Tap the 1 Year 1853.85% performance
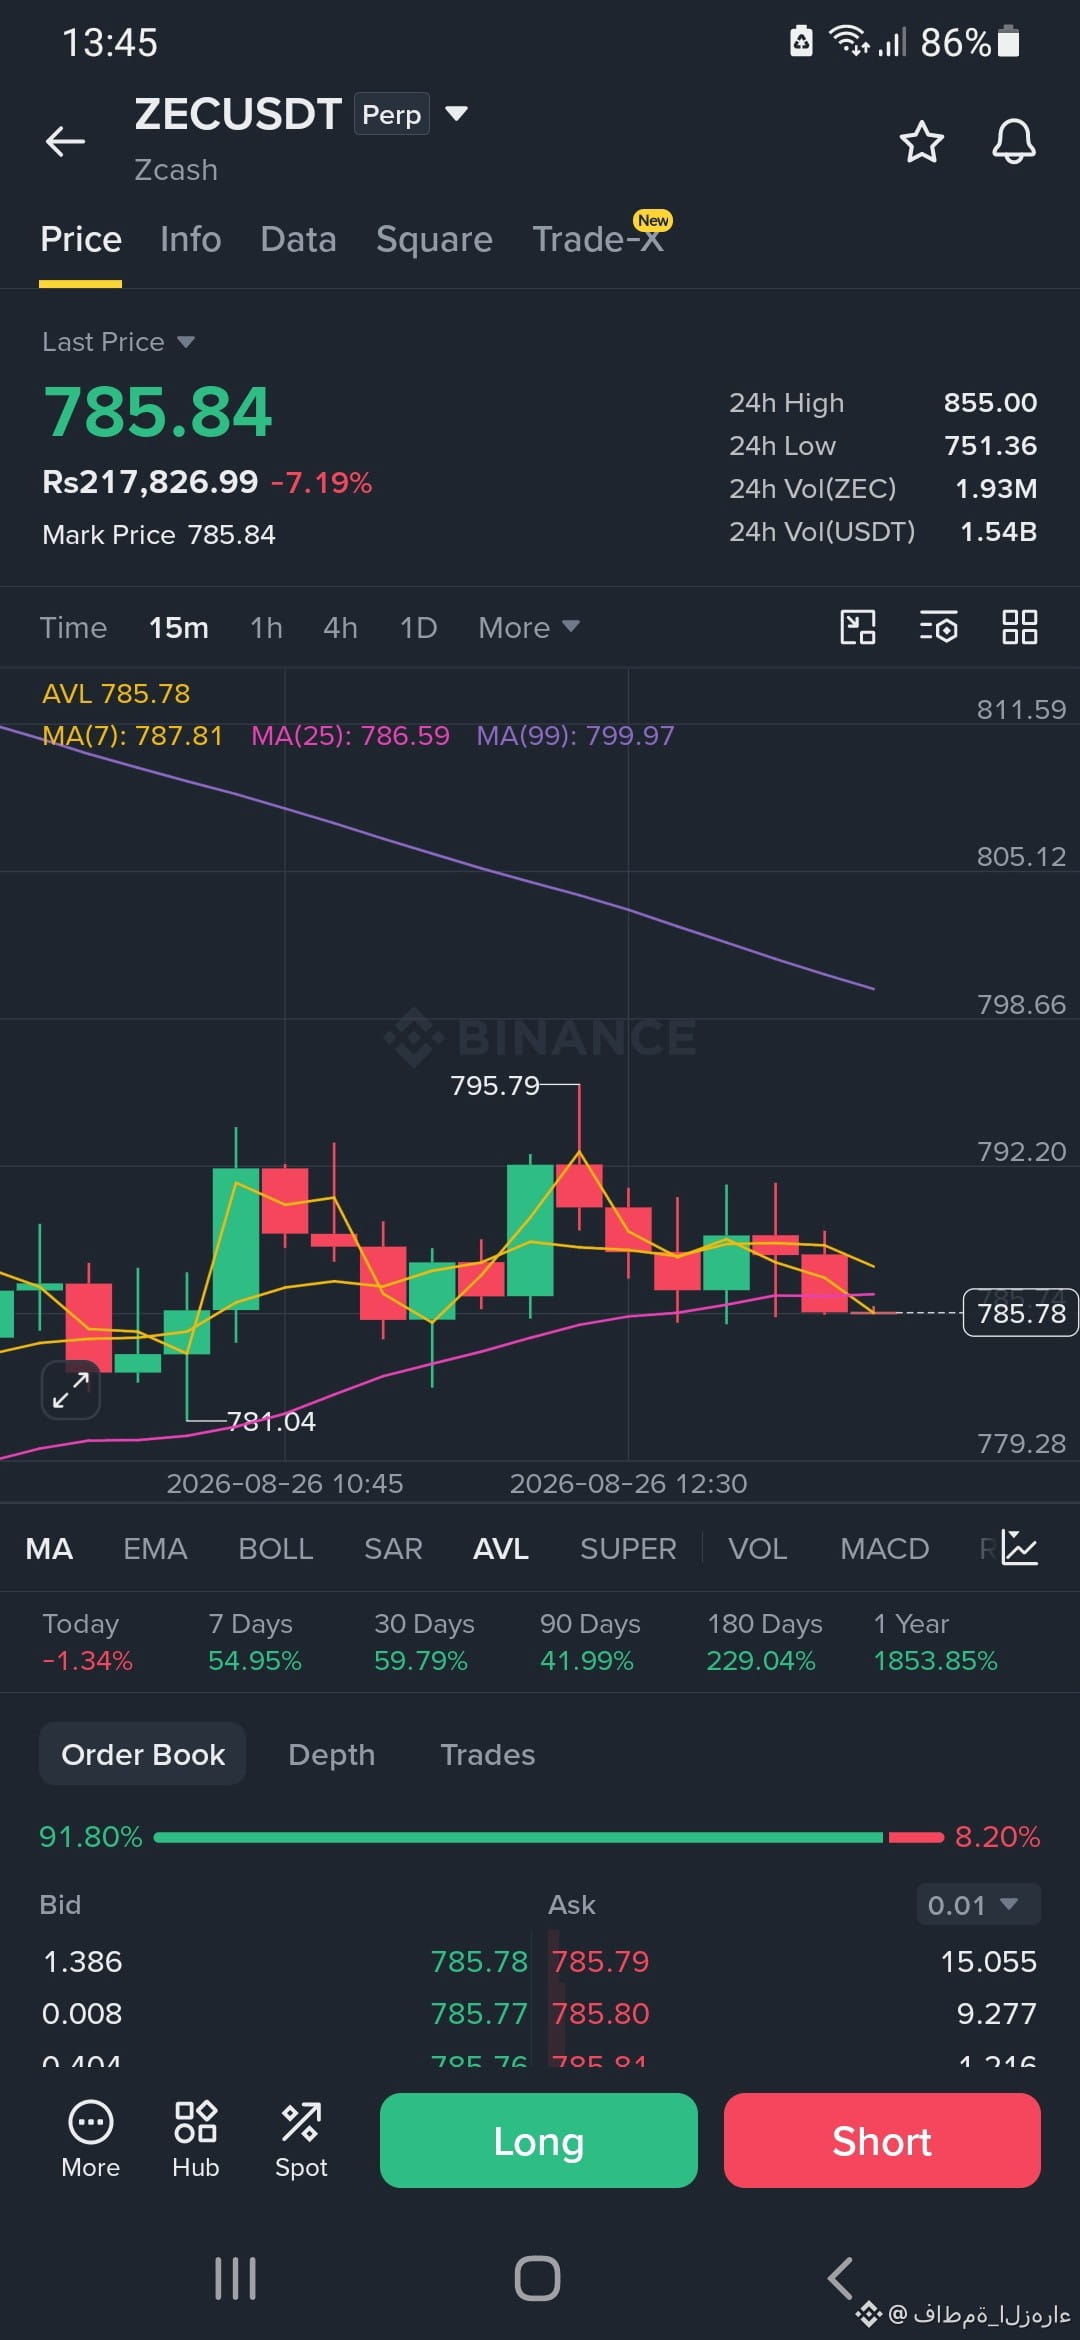The width and height of the screenshot is (1080, 2340). coord(935,1642)
